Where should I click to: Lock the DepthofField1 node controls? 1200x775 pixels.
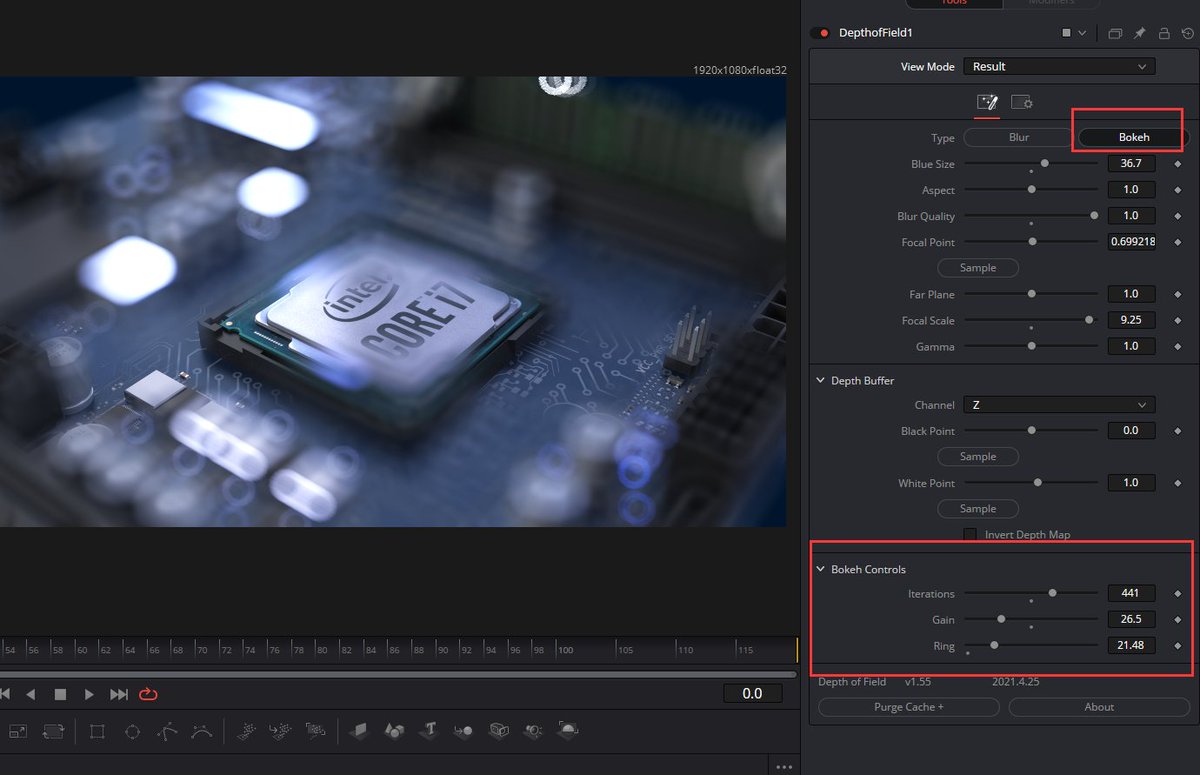tap(1164, 33)
